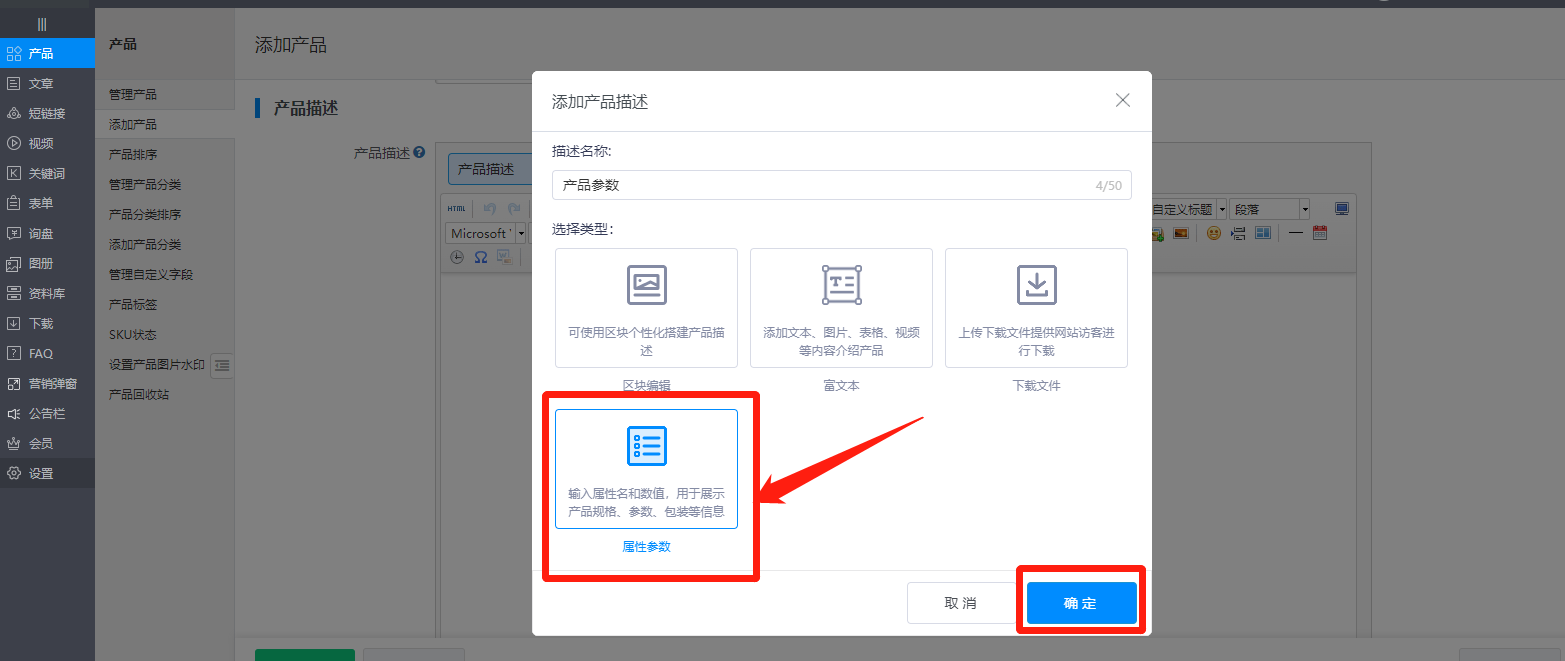Confirm with the 确定 button

[x=1081, y=603]
